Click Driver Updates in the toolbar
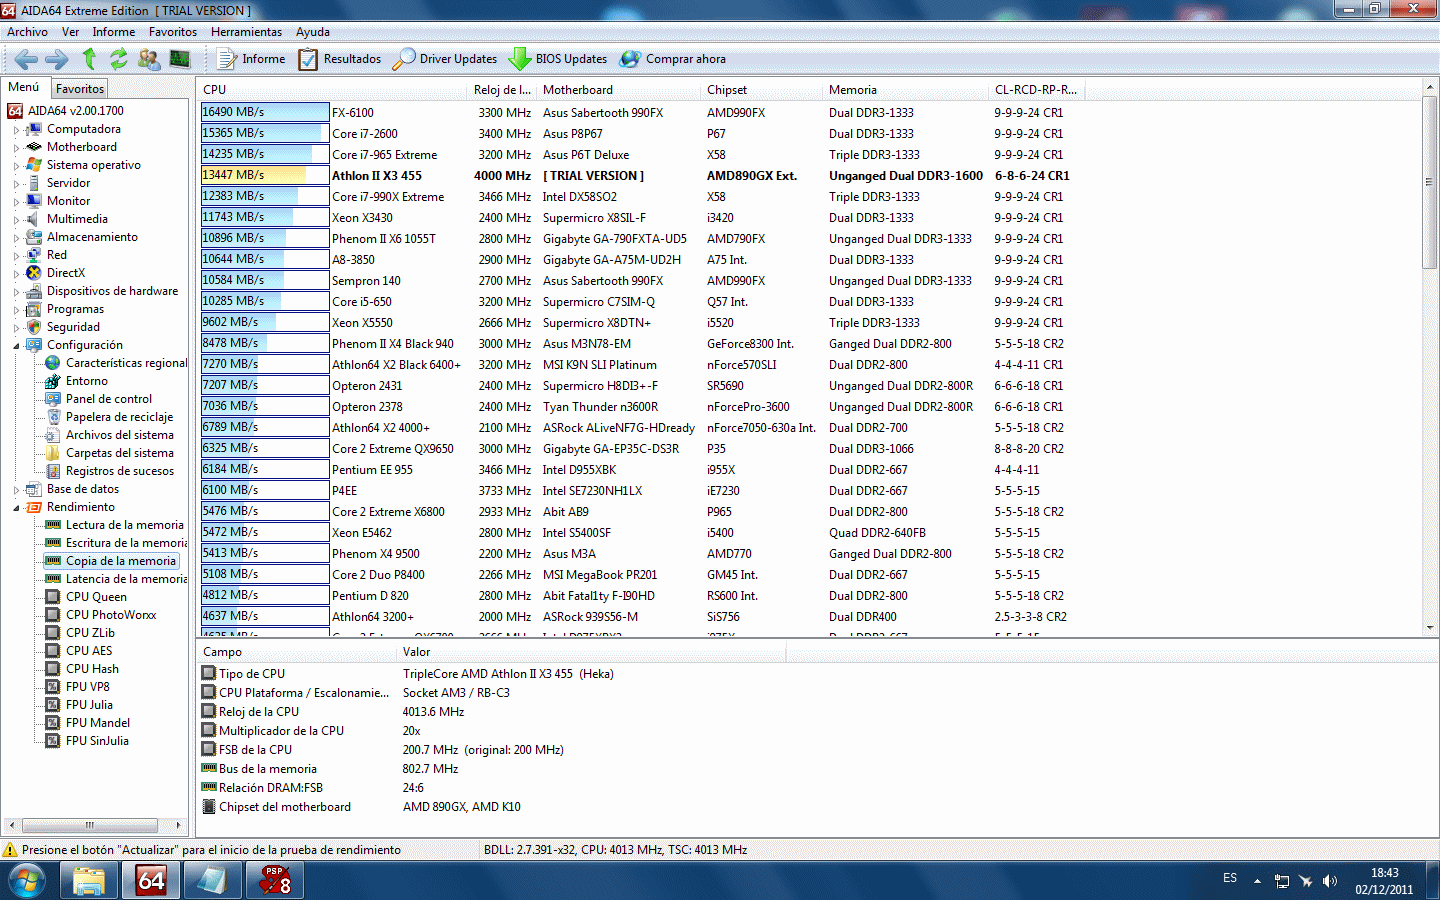 point(445,59)
